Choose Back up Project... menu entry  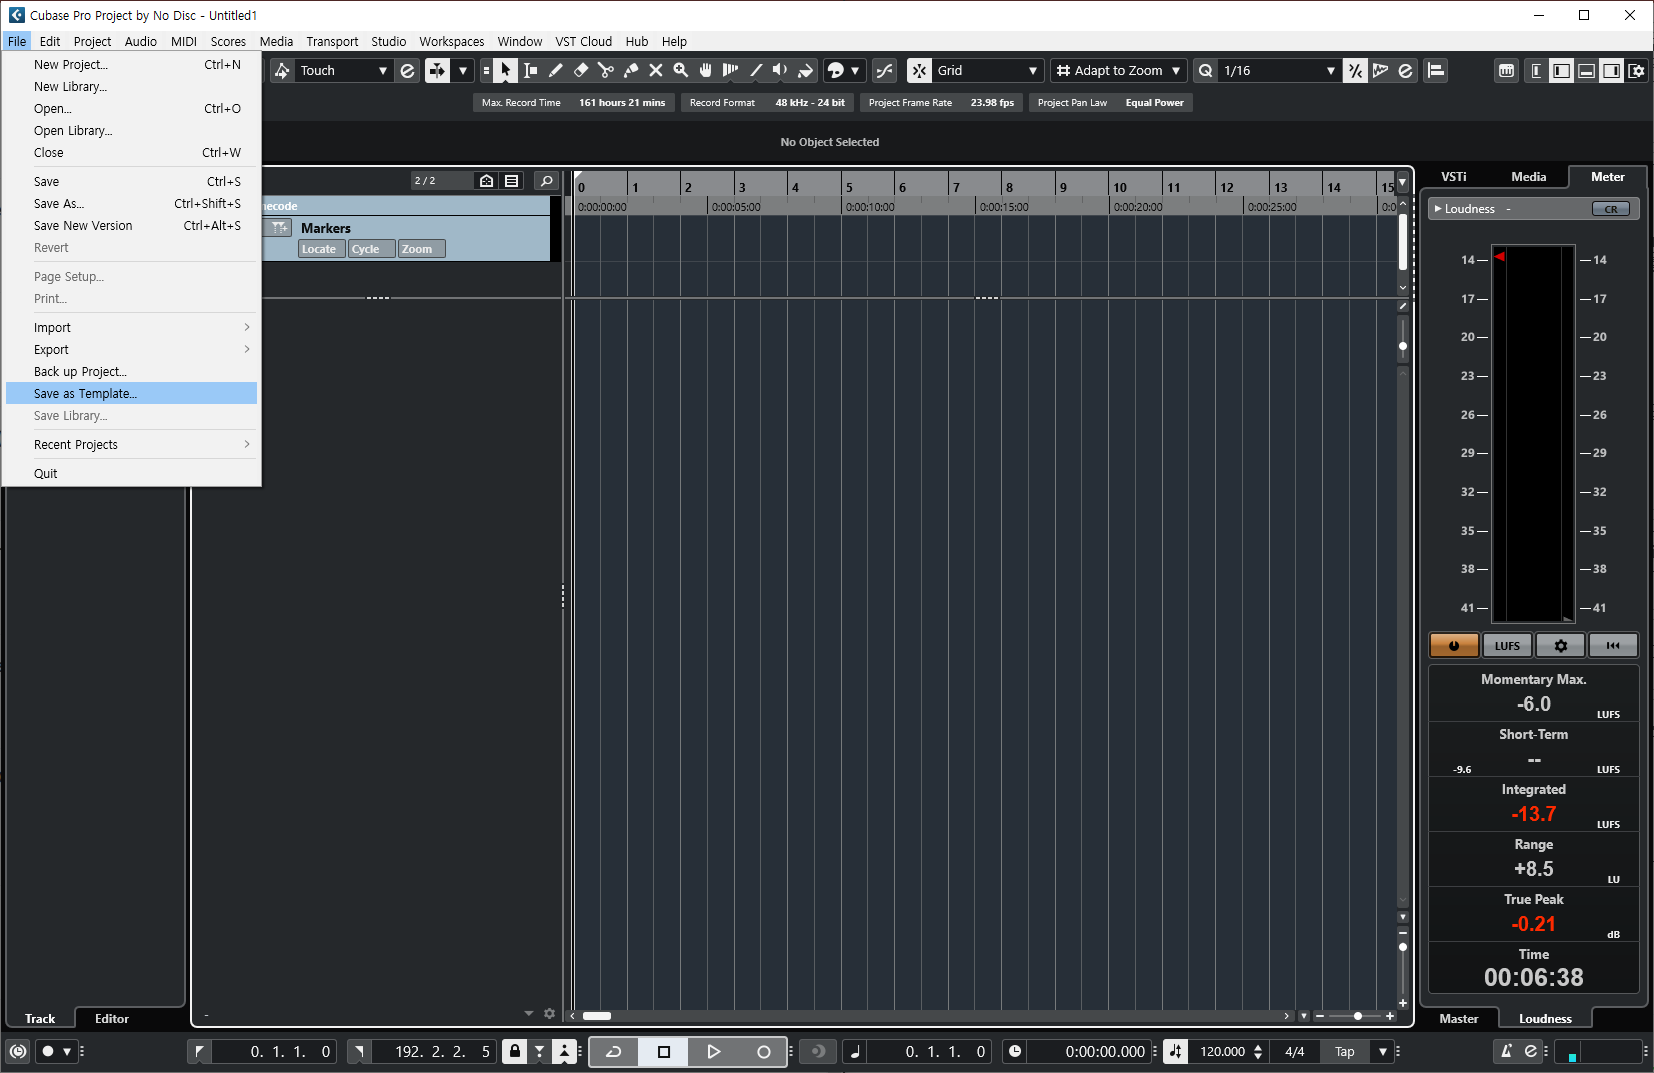(x=131, y=371)
